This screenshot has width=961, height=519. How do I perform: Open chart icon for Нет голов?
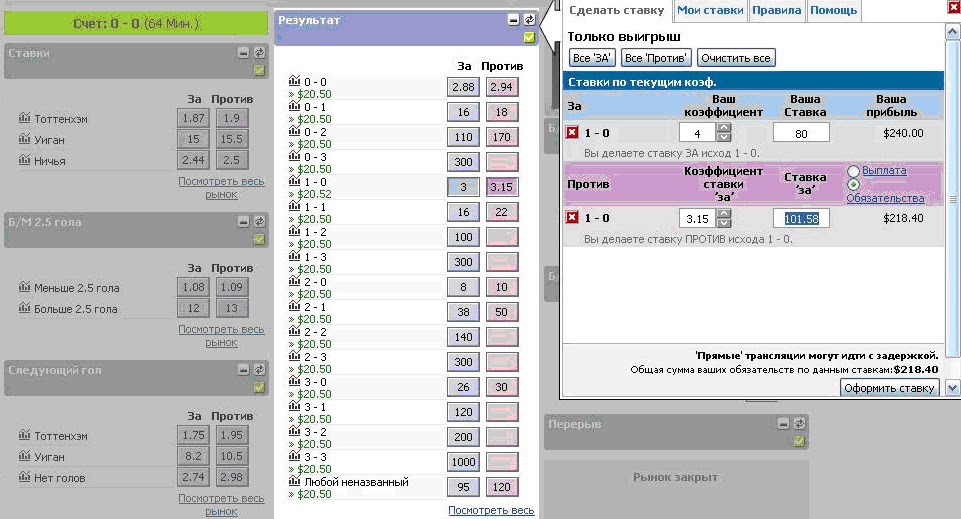click(25, 477)
